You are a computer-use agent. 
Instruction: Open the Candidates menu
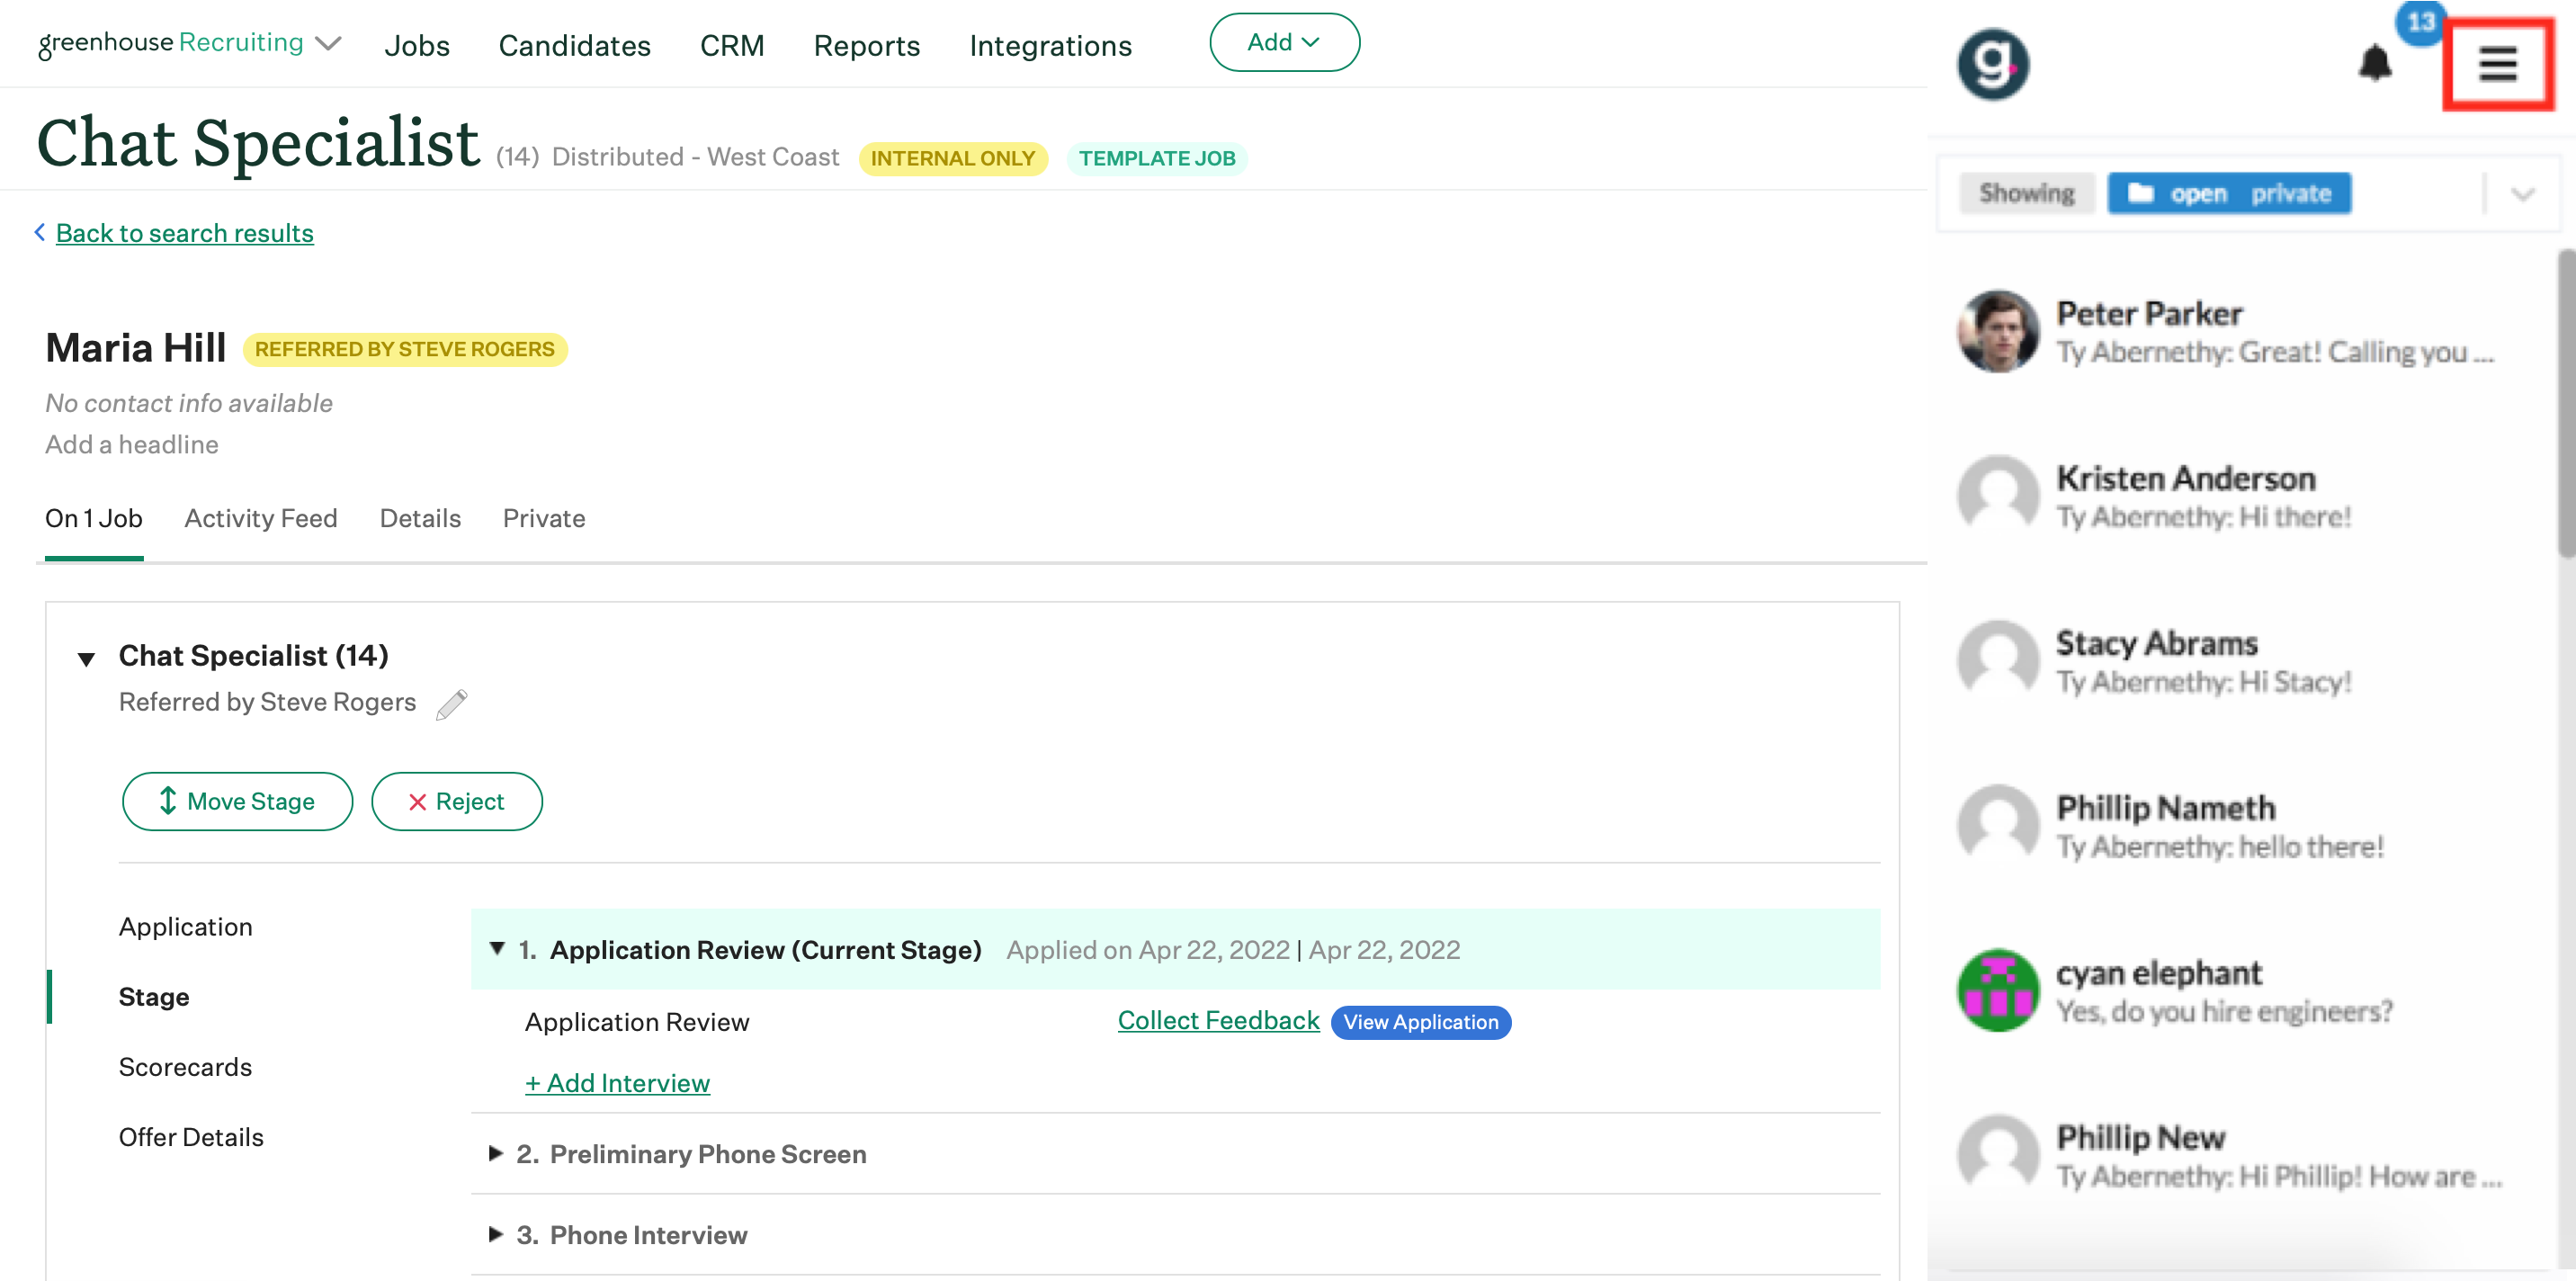pyautogui.click(x=574, y=45)
